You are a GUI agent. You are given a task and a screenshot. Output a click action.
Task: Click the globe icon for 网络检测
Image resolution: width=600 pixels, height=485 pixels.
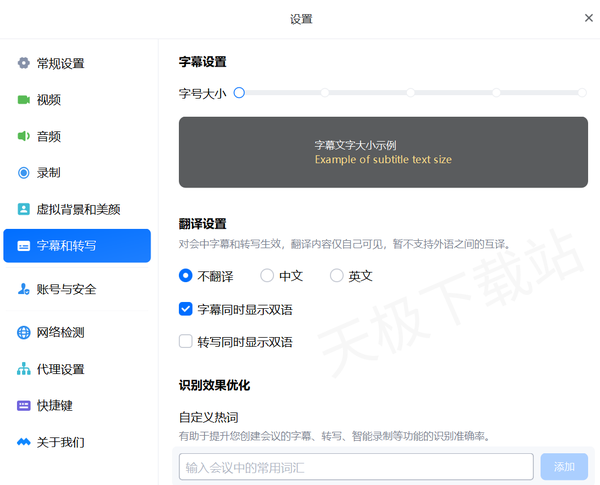[x=24, y=332]
